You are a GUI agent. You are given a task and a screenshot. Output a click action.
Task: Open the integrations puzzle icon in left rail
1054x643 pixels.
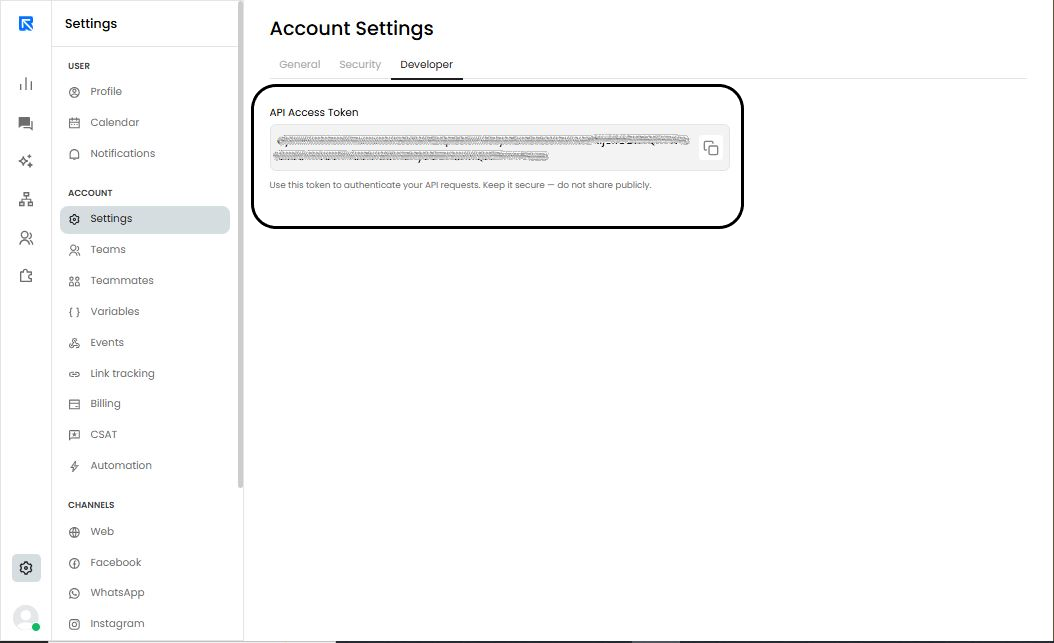click(x=26, y=276)
